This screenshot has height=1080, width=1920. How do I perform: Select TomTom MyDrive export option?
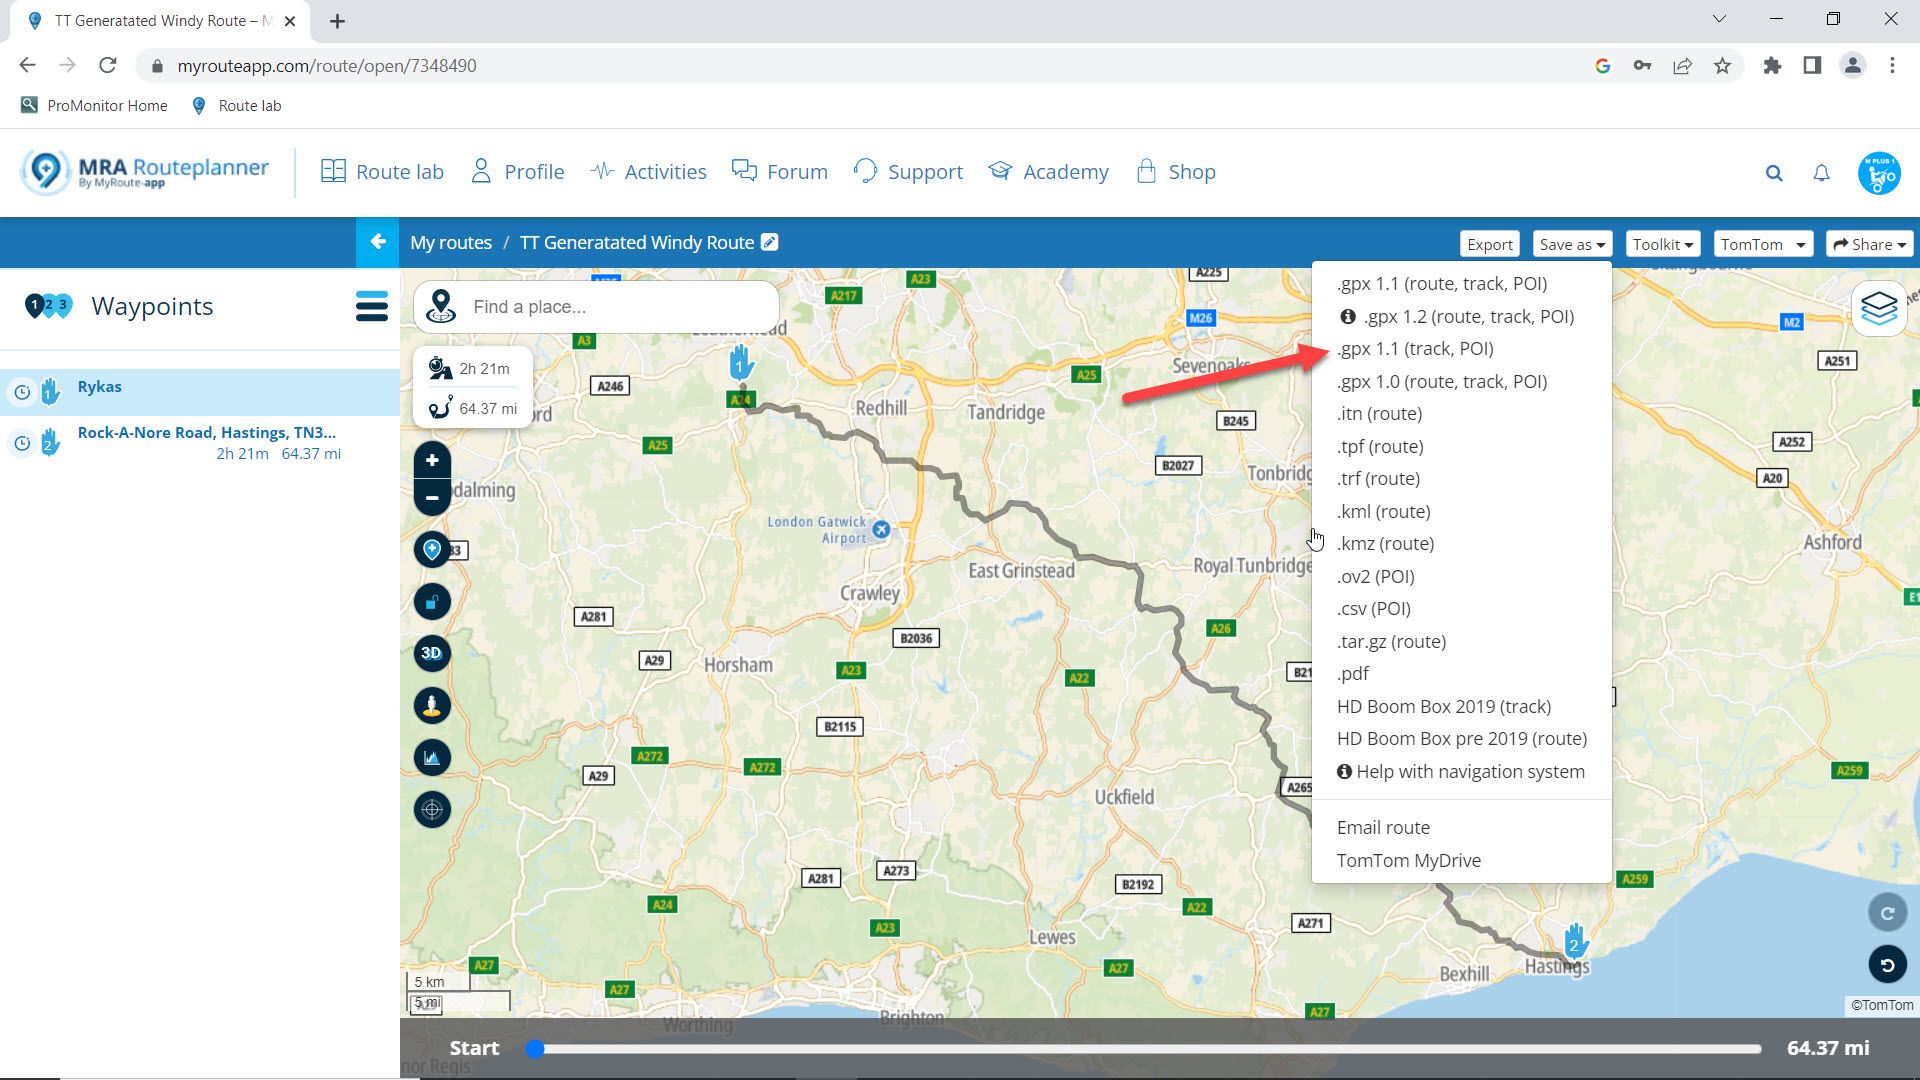click(x=1408, y=858)
